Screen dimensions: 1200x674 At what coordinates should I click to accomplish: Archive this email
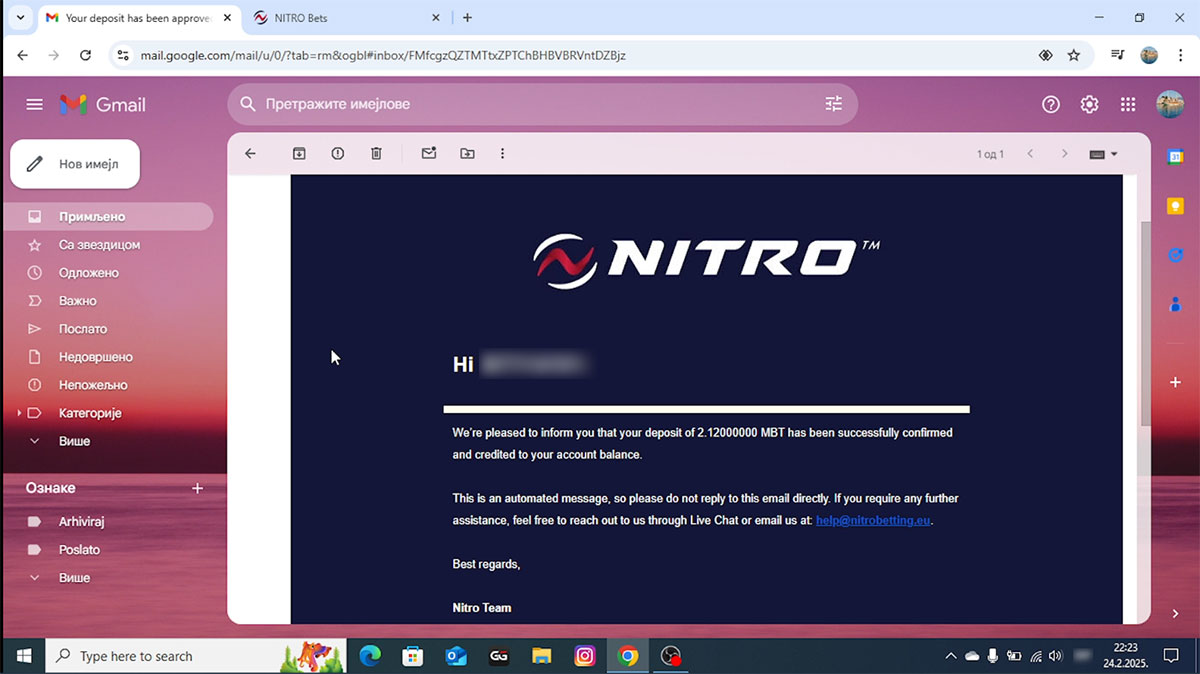pos(299,154)
